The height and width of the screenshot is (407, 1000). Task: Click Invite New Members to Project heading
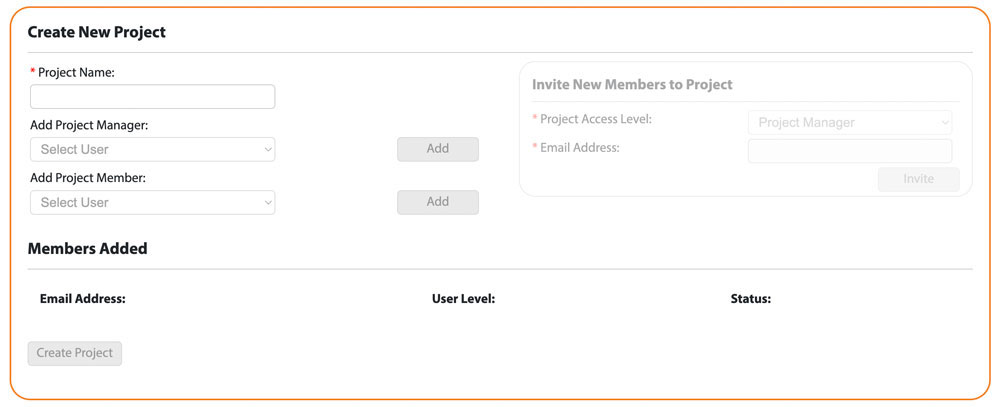click(x=632, y=85)
